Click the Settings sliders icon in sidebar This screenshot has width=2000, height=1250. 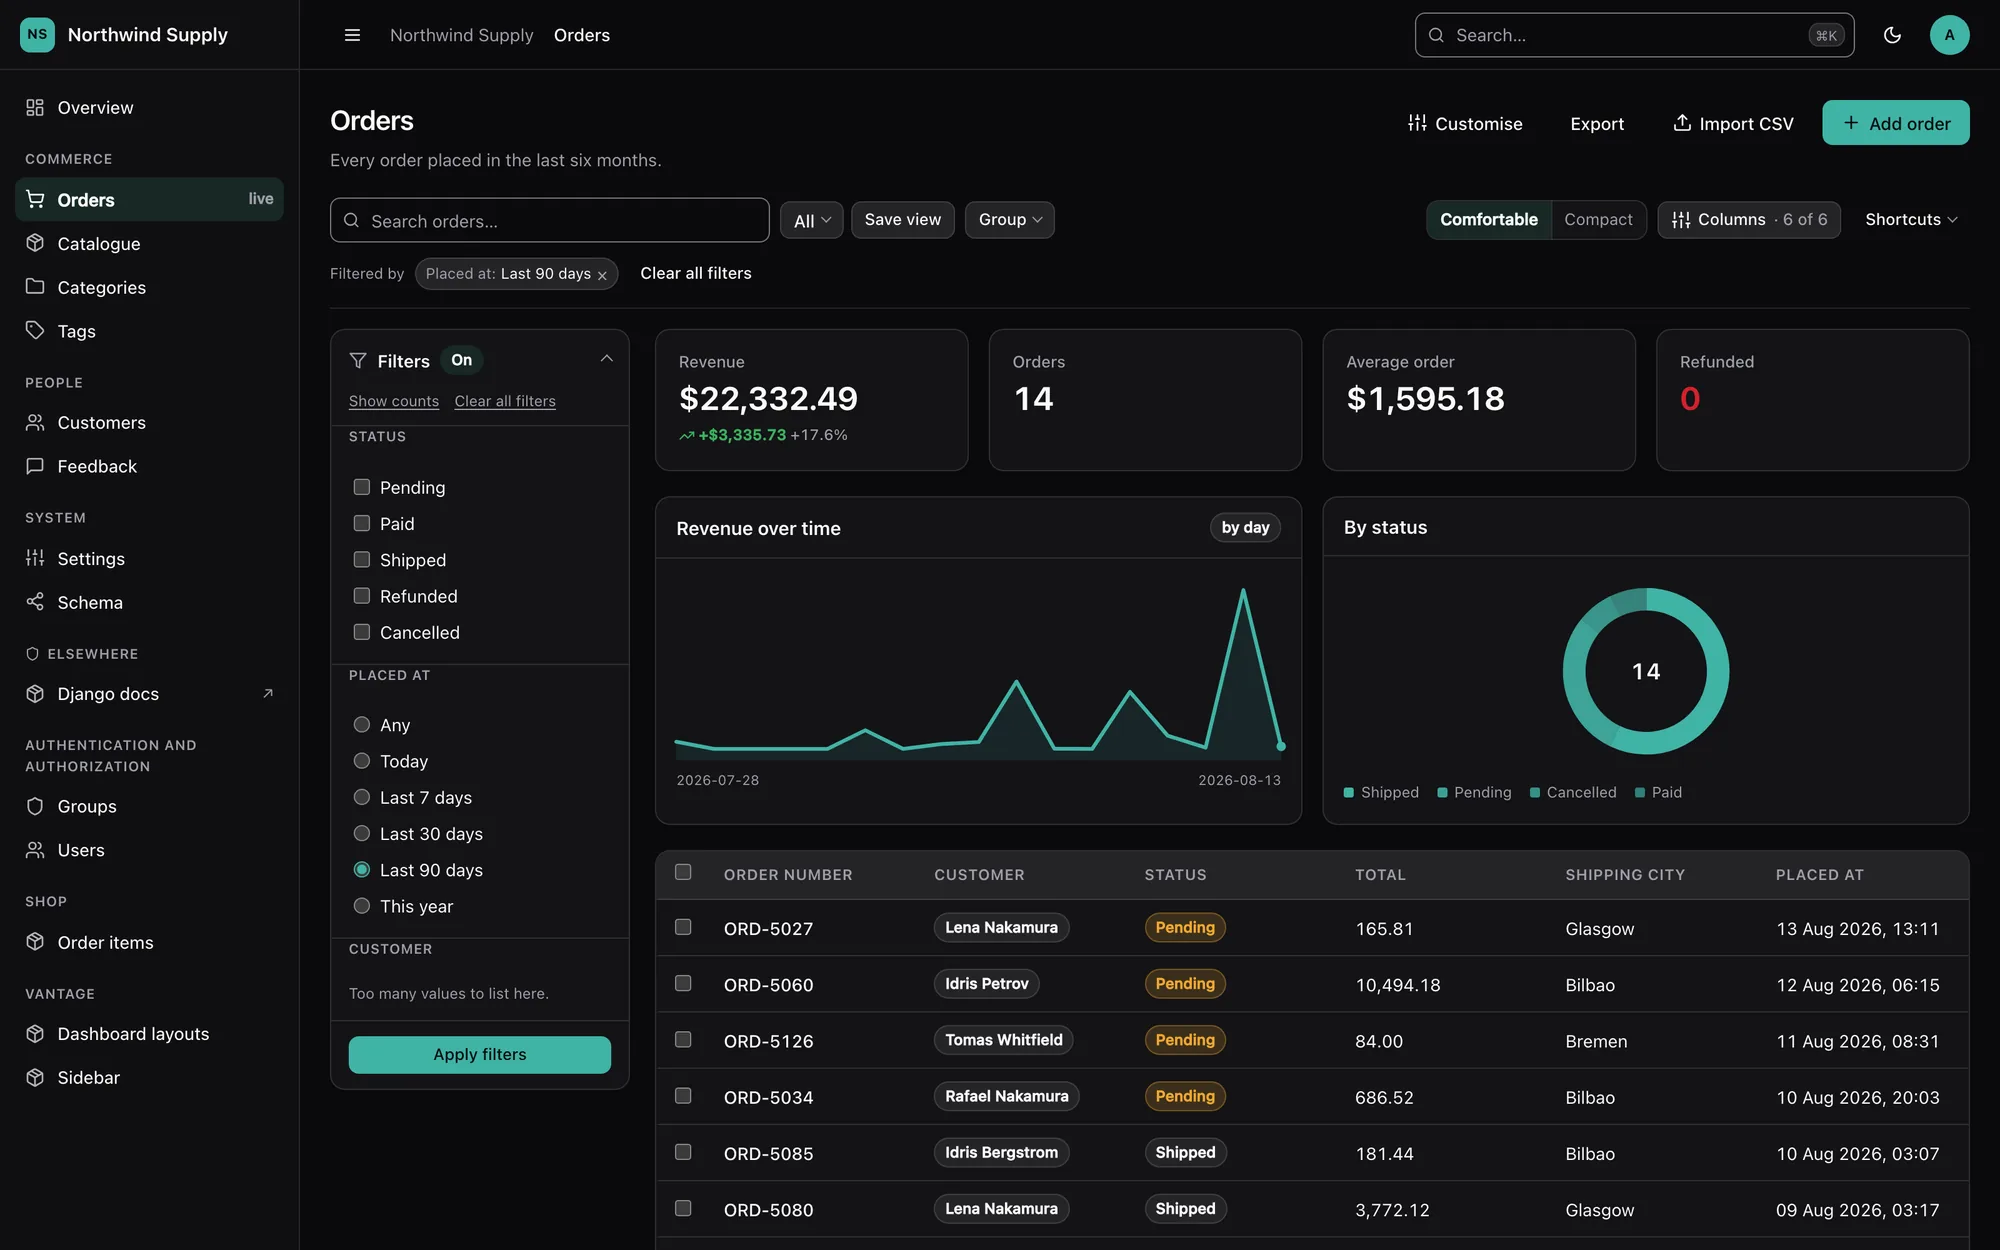point(35,558)
